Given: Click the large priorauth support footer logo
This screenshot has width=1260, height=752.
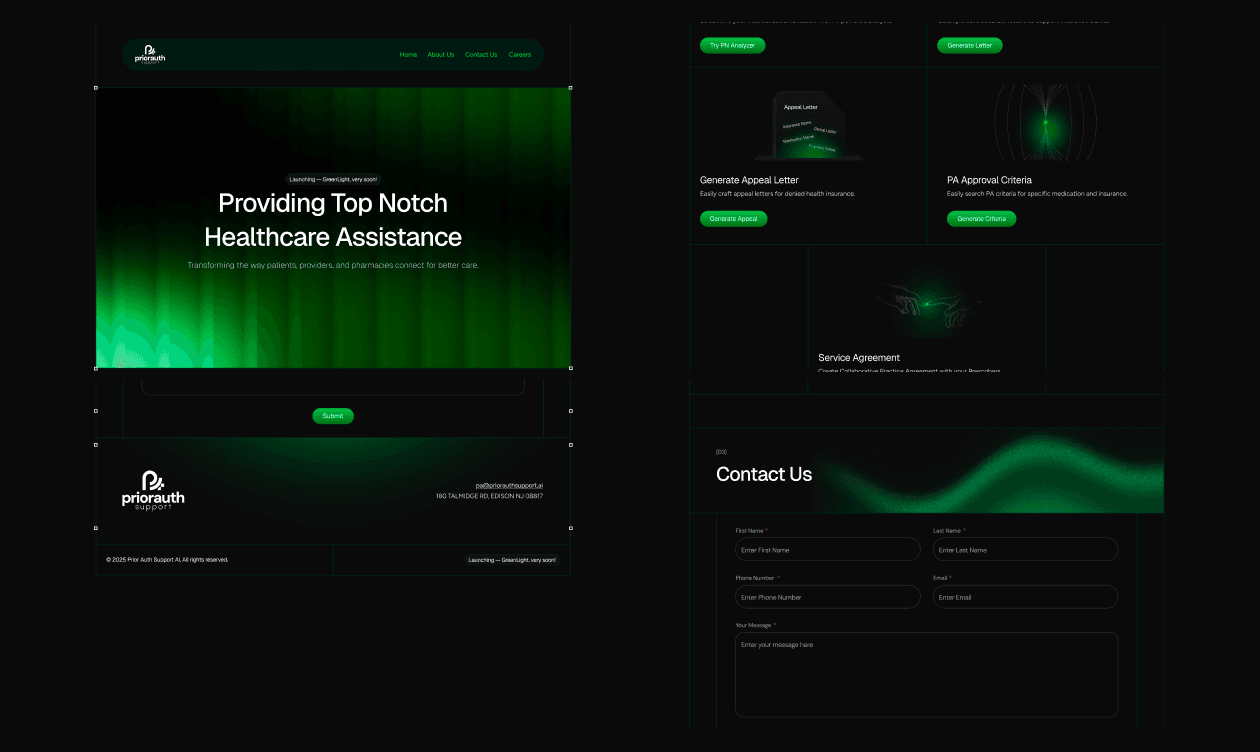Looking at the screenshot, I should point(153,491).
